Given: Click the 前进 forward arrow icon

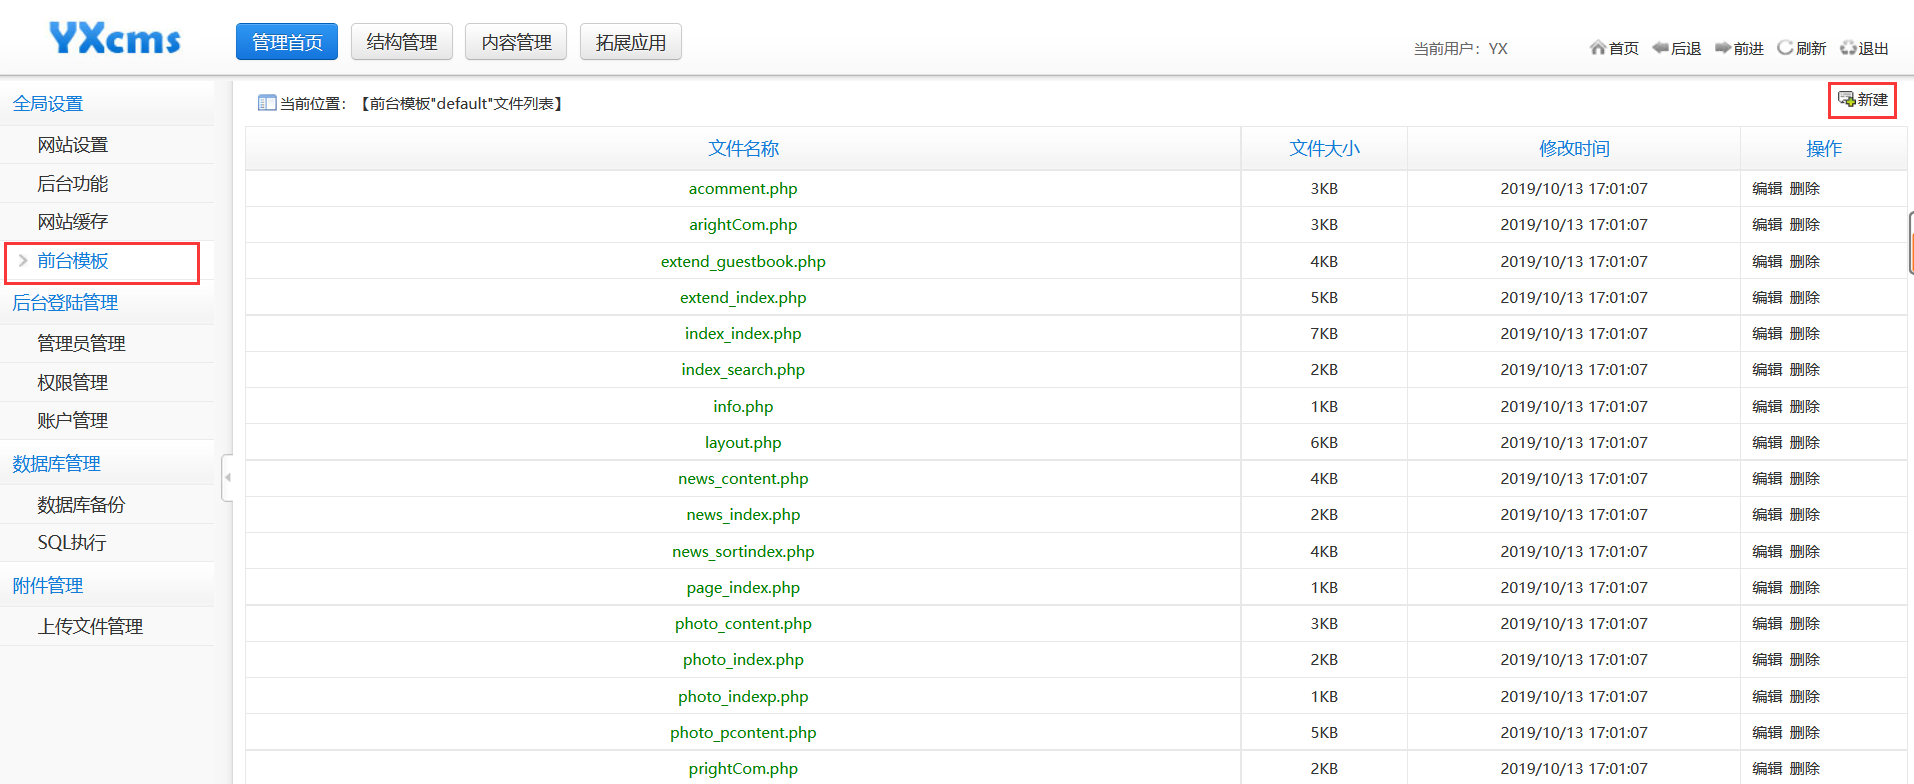Looking at the screenshot, I should coord(1723,47).
